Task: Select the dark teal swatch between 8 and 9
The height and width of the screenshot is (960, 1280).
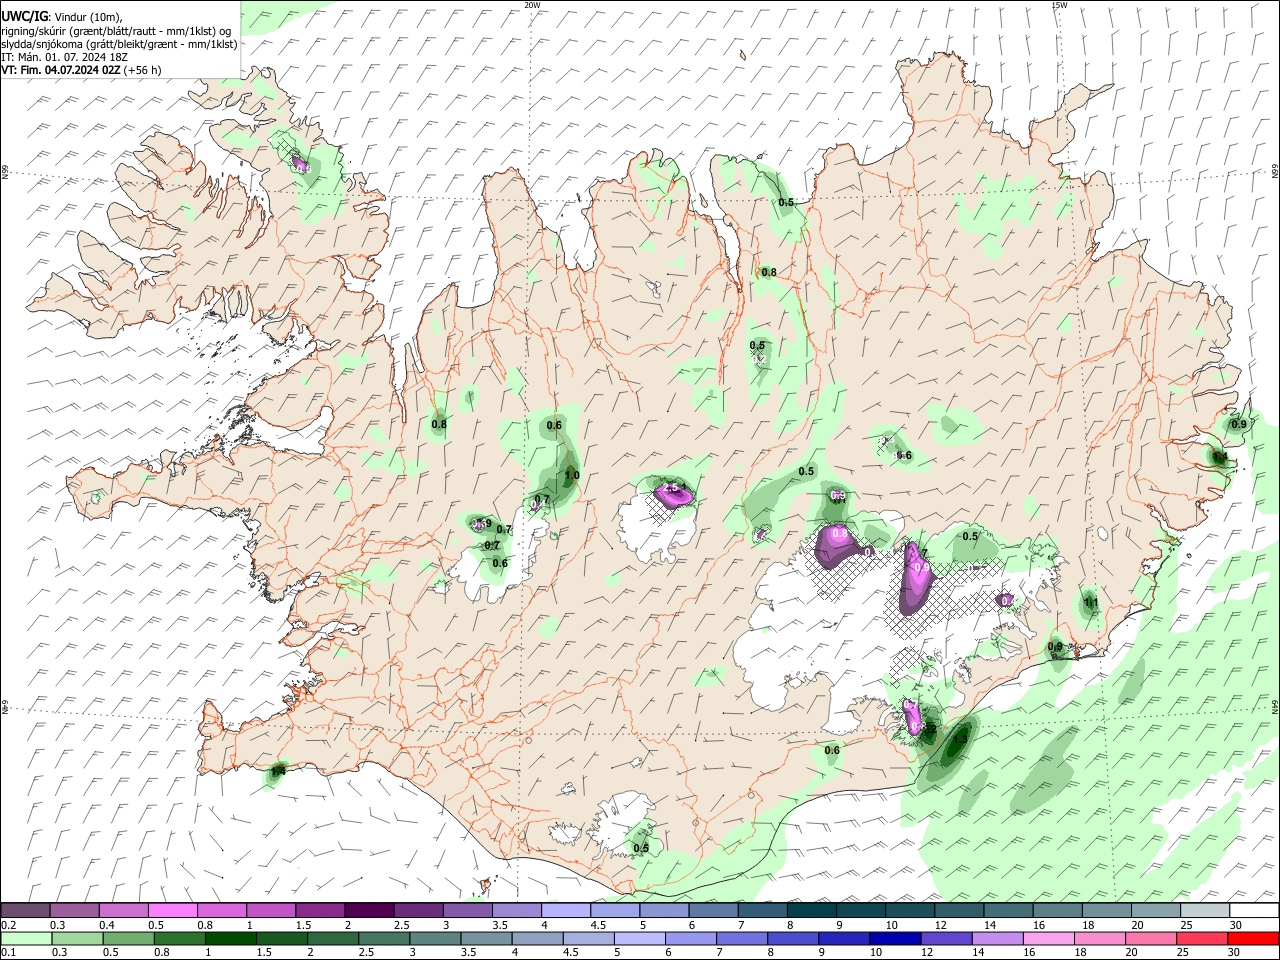Action: 811,910
